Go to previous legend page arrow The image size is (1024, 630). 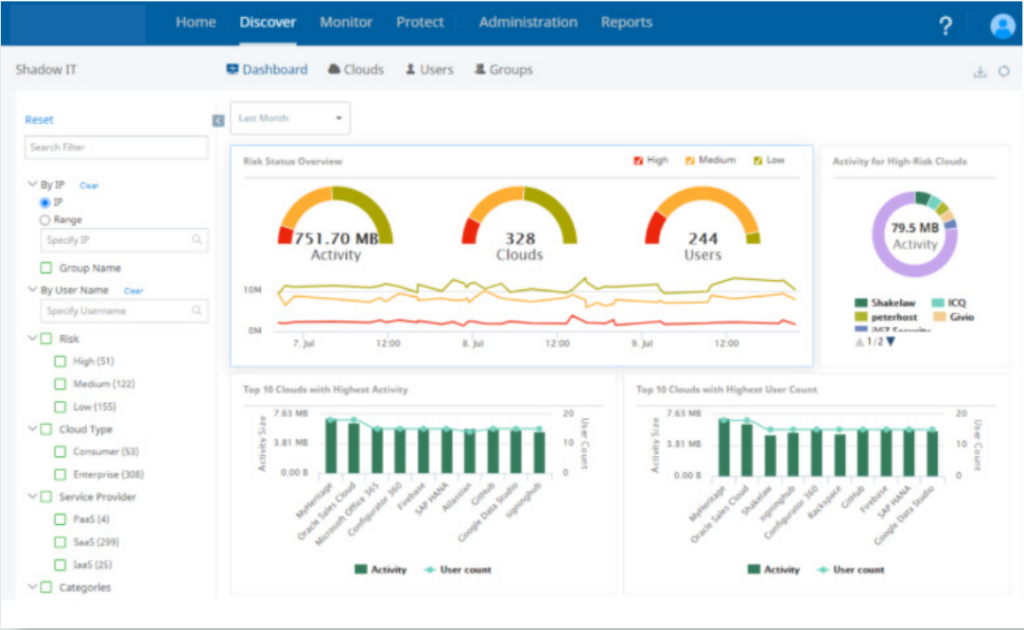(859, 341)
